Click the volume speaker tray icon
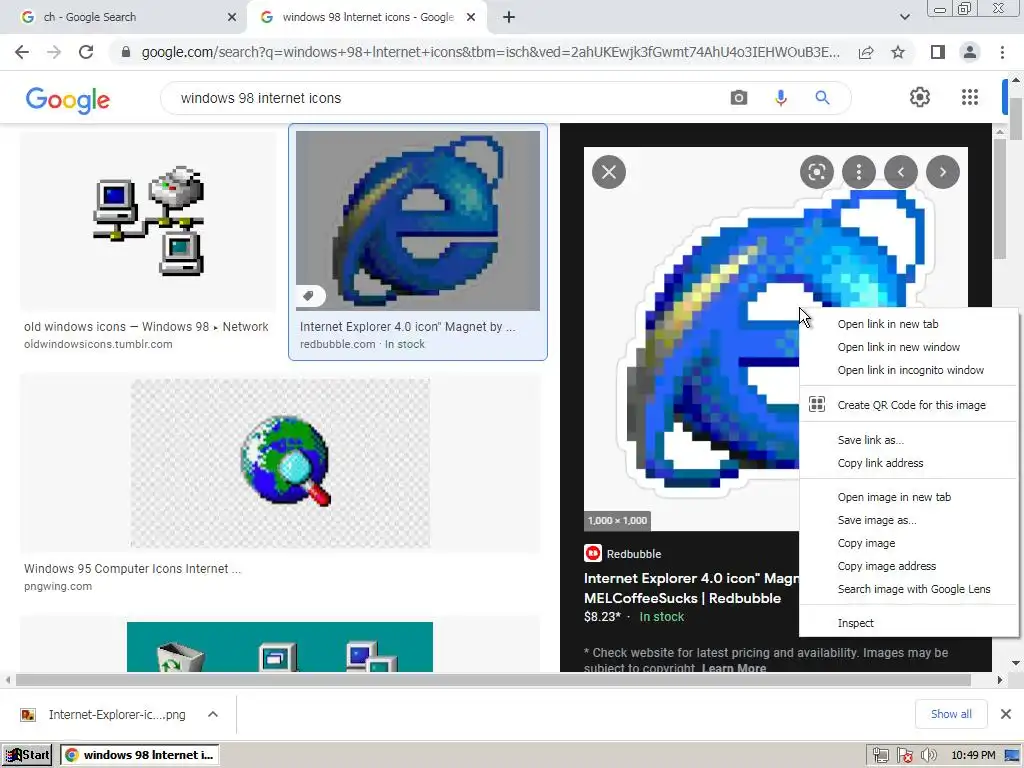The width and height of the screenshot is (1024, 768). click(x=928, y=756)
